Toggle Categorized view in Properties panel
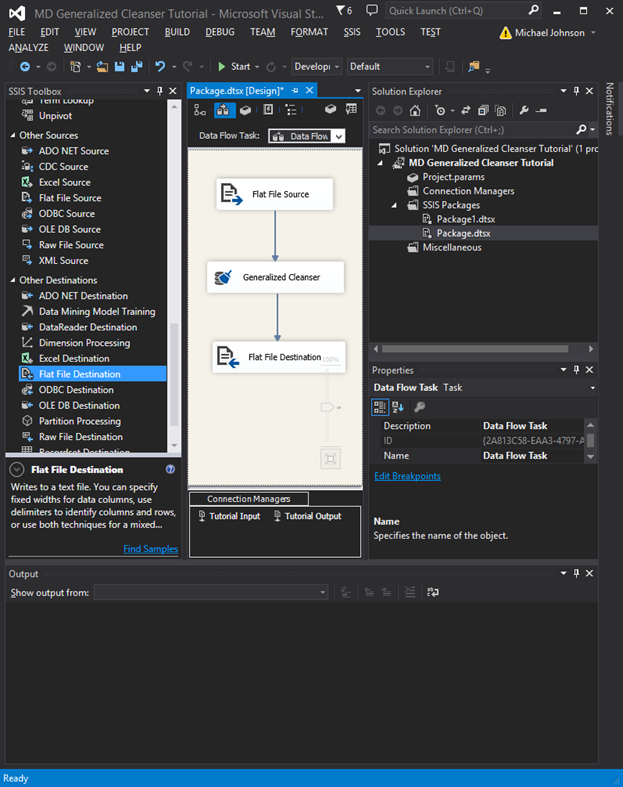Image resolution: width=623 pixels, height=787 pixels. (380, 407)
